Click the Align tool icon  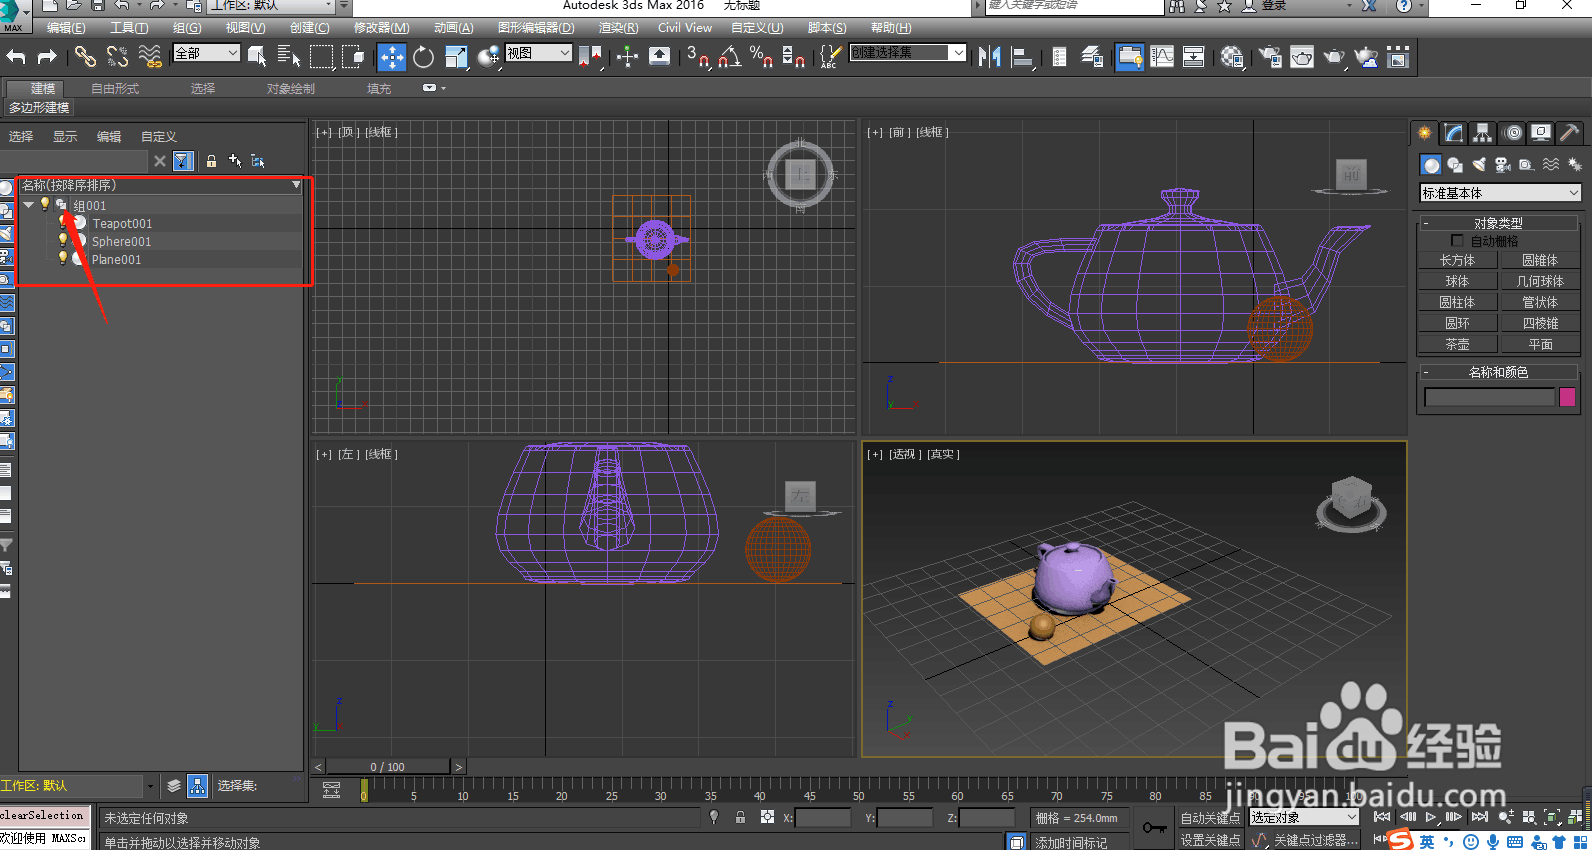[x=1021, y=57]
